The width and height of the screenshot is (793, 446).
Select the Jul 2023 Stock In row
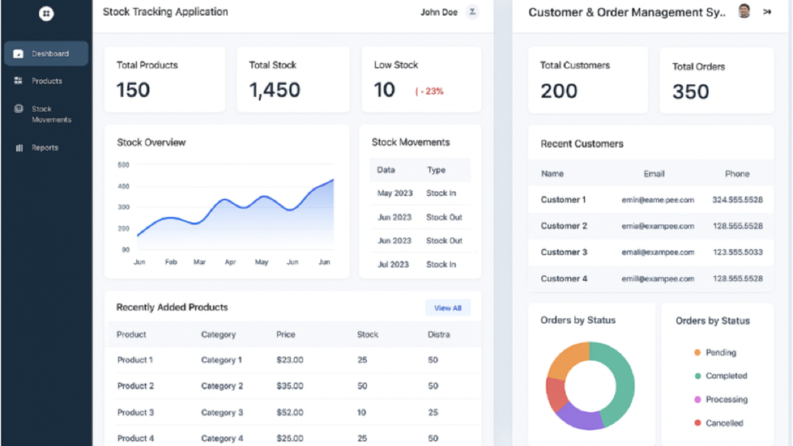[420, 264]
